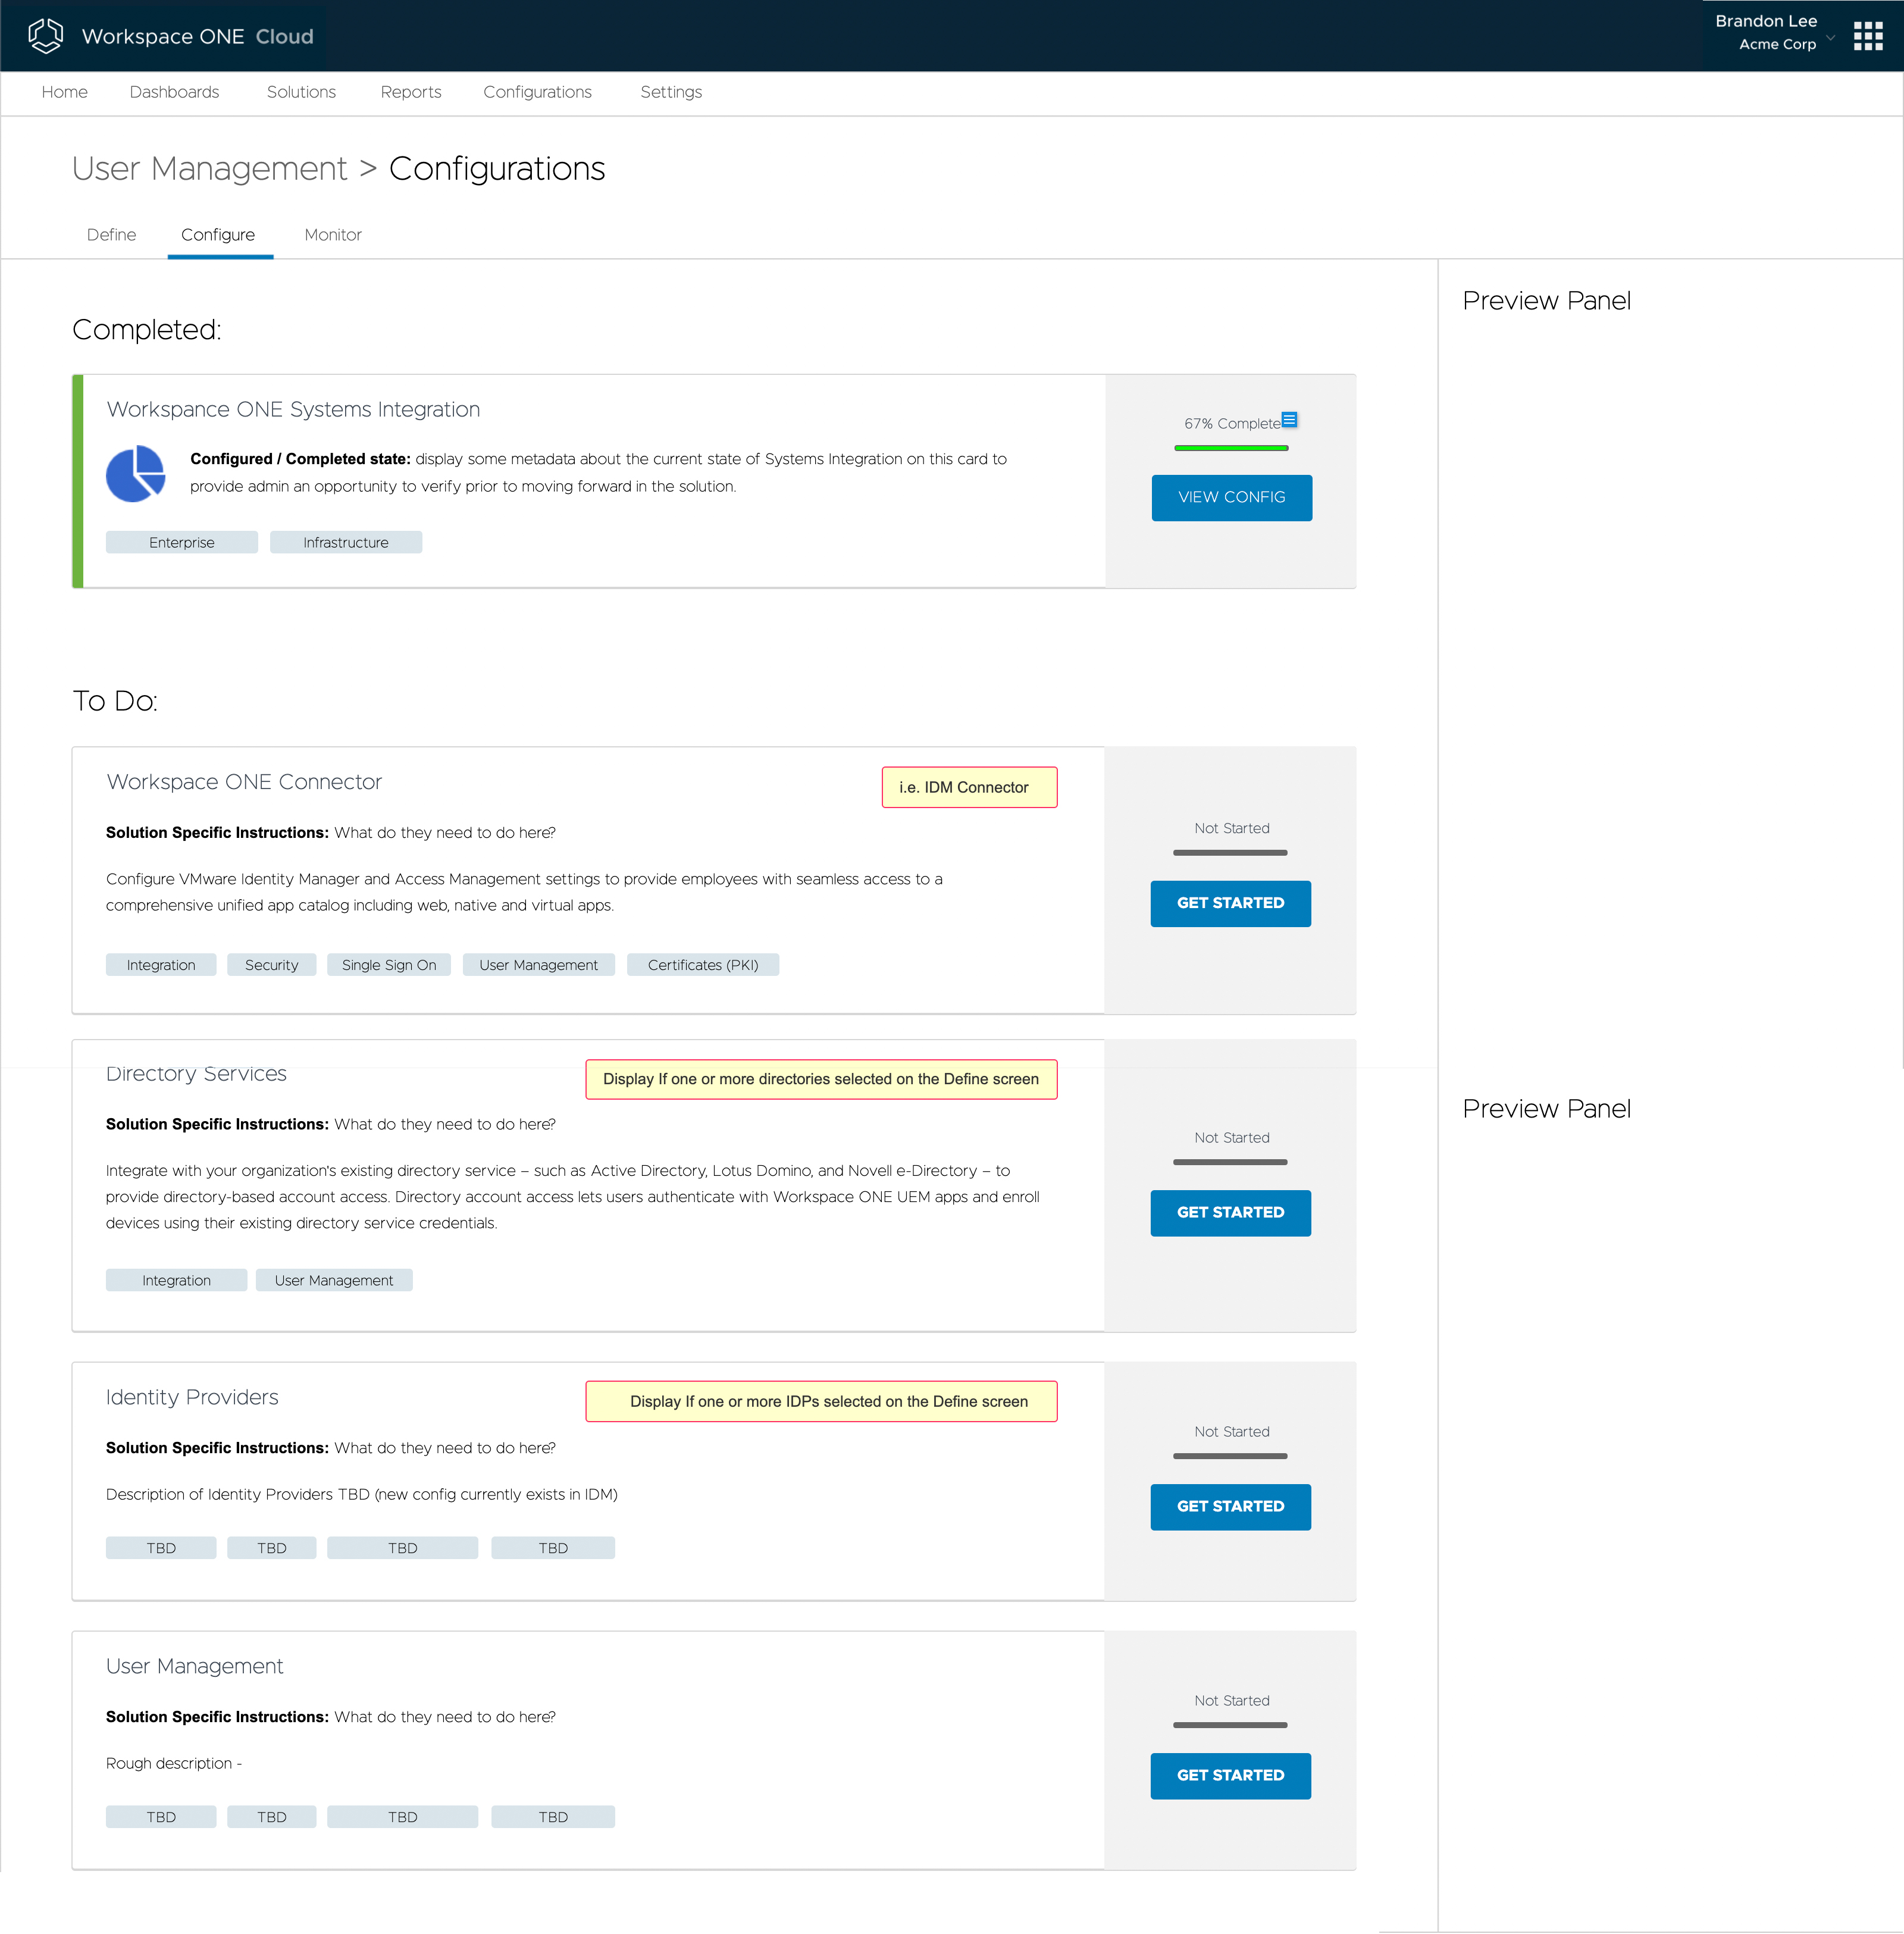This screenshot has width=1904, height=1934.
Task: Open the Settings menu item
Action: [670, 92]
